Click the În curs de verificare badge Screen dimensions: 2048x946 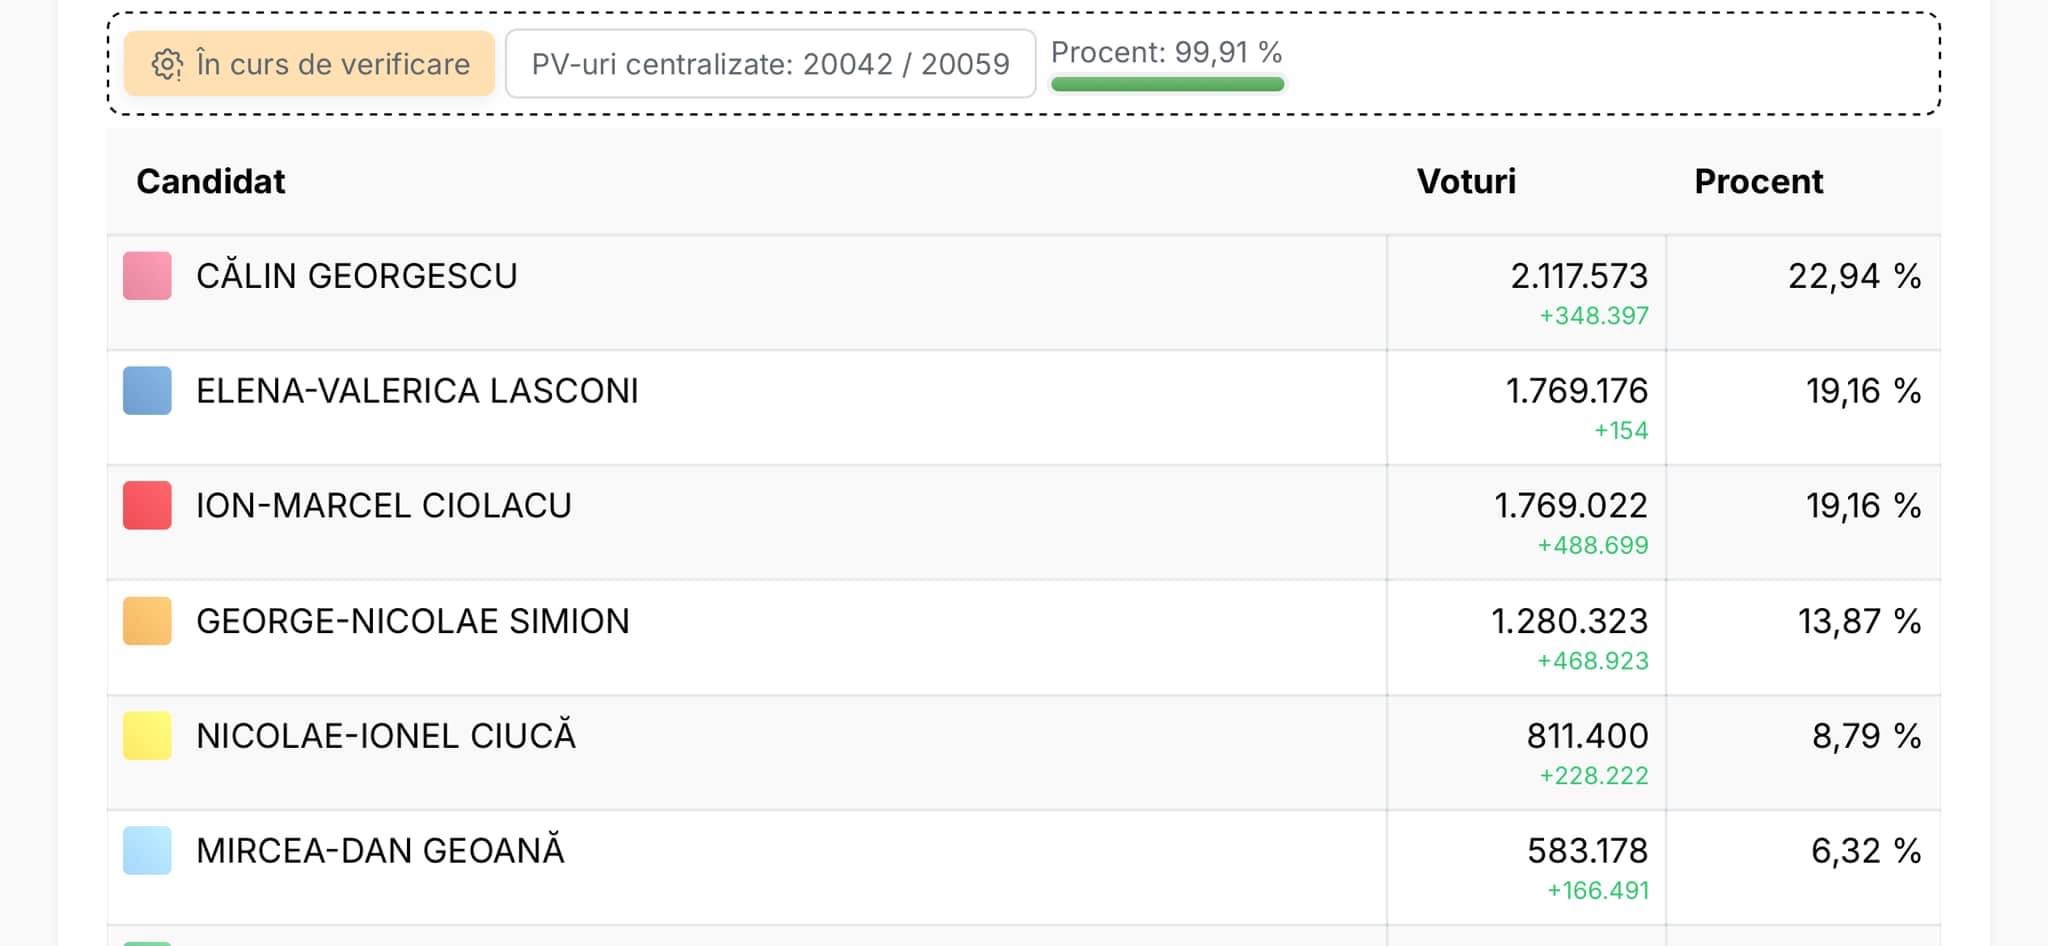pos(309,63)
